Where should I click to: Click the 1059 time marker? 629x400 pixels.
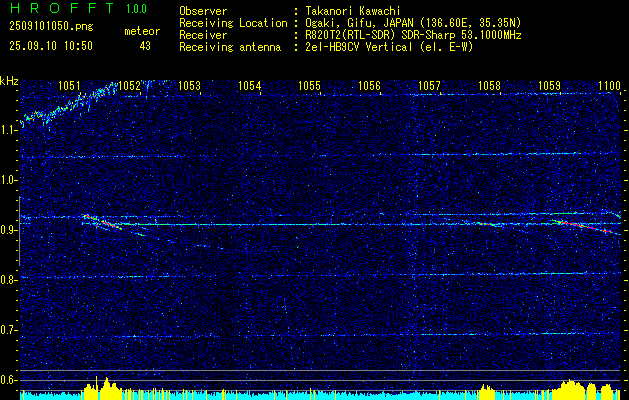(x=550, y=85)
